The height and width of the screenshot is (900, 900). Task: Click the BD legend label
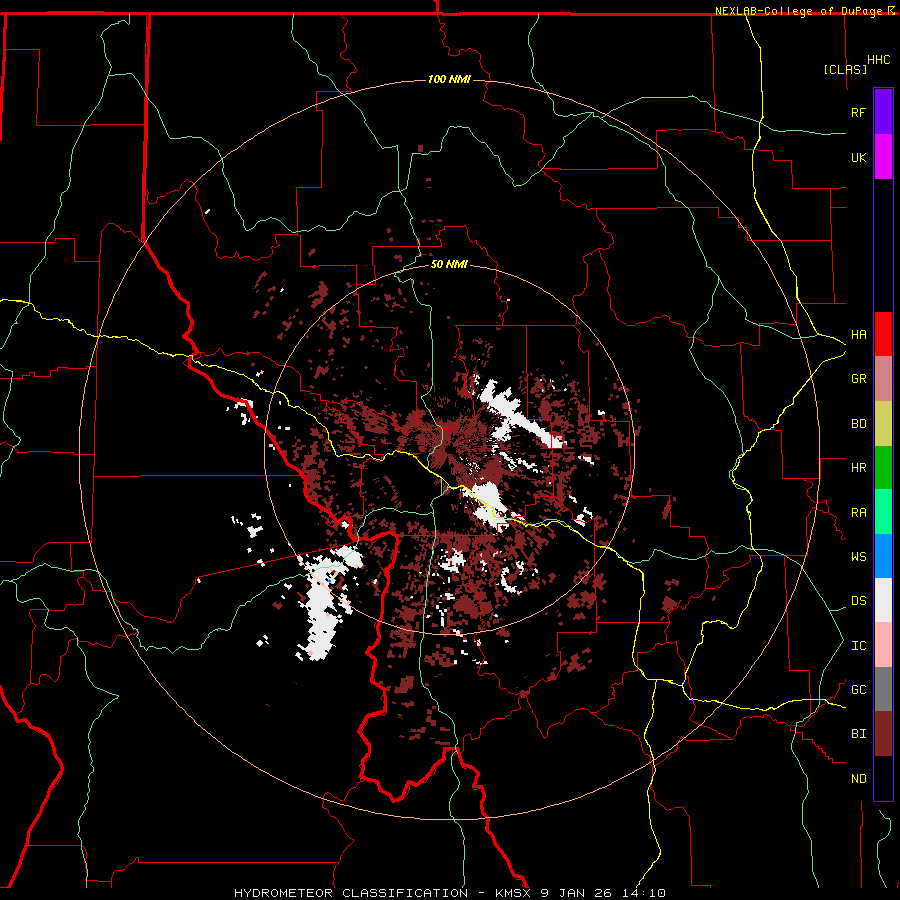pos(858,424)
